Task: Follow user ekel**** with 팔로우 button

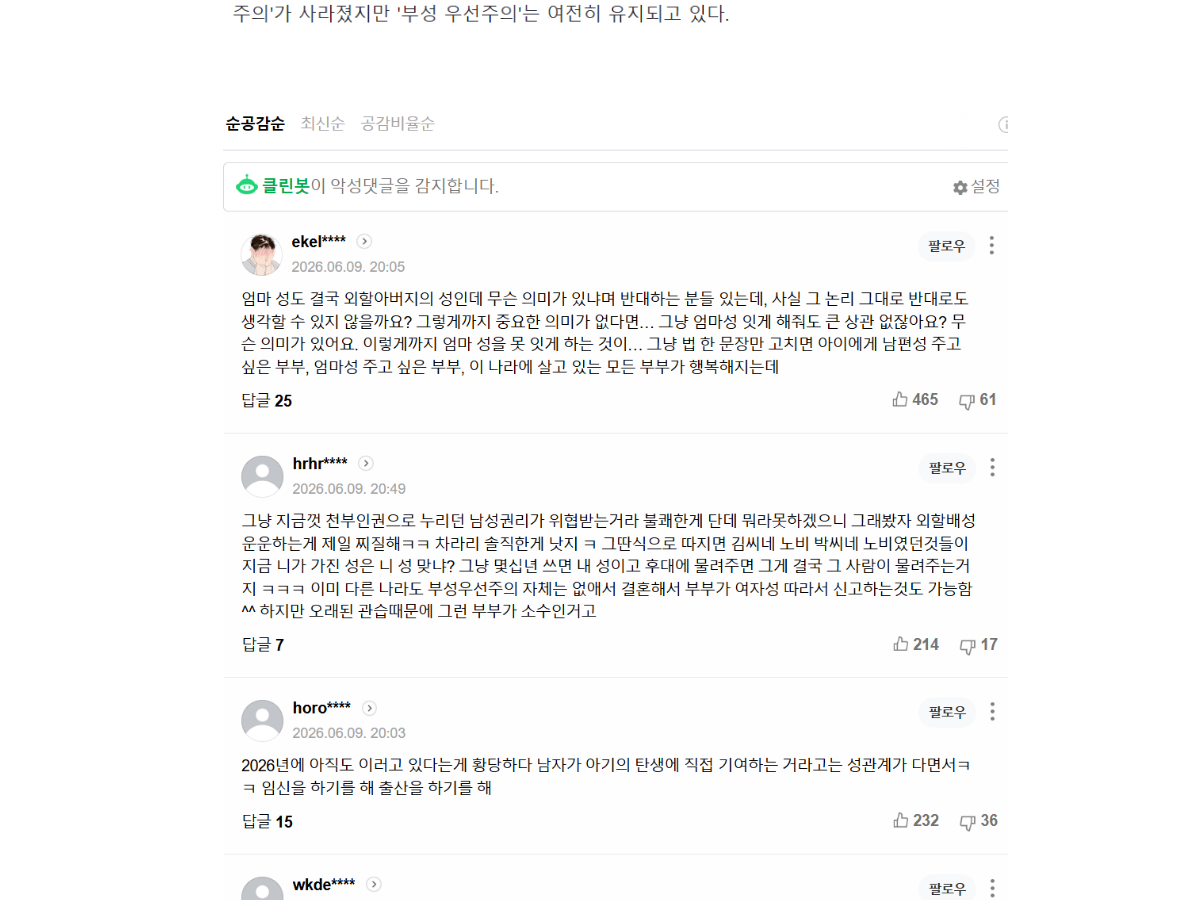Action: click(x=947, y=246)
